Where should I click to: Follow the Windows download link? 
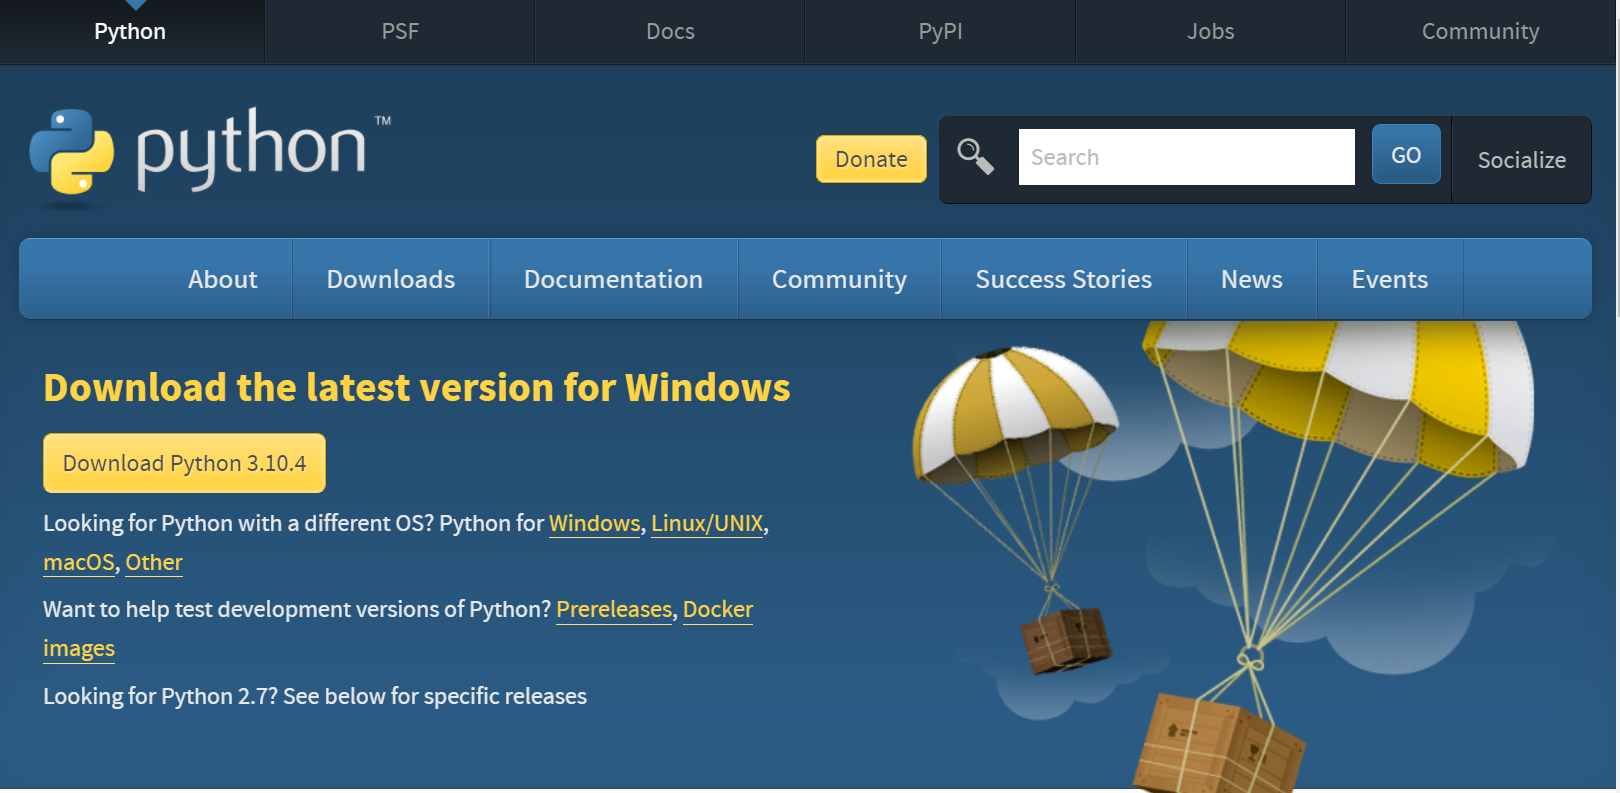click(x=594, y=524)
